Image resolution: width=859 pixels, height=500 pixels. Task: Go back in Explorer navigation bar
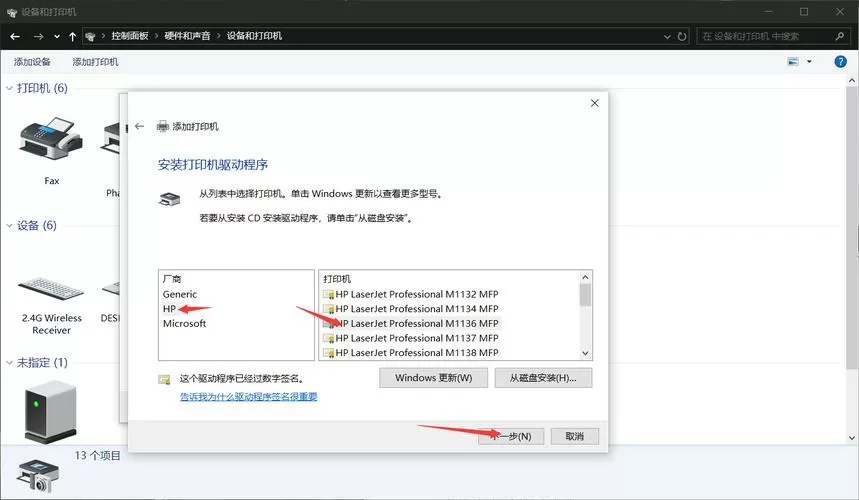(x=15, y=36)
